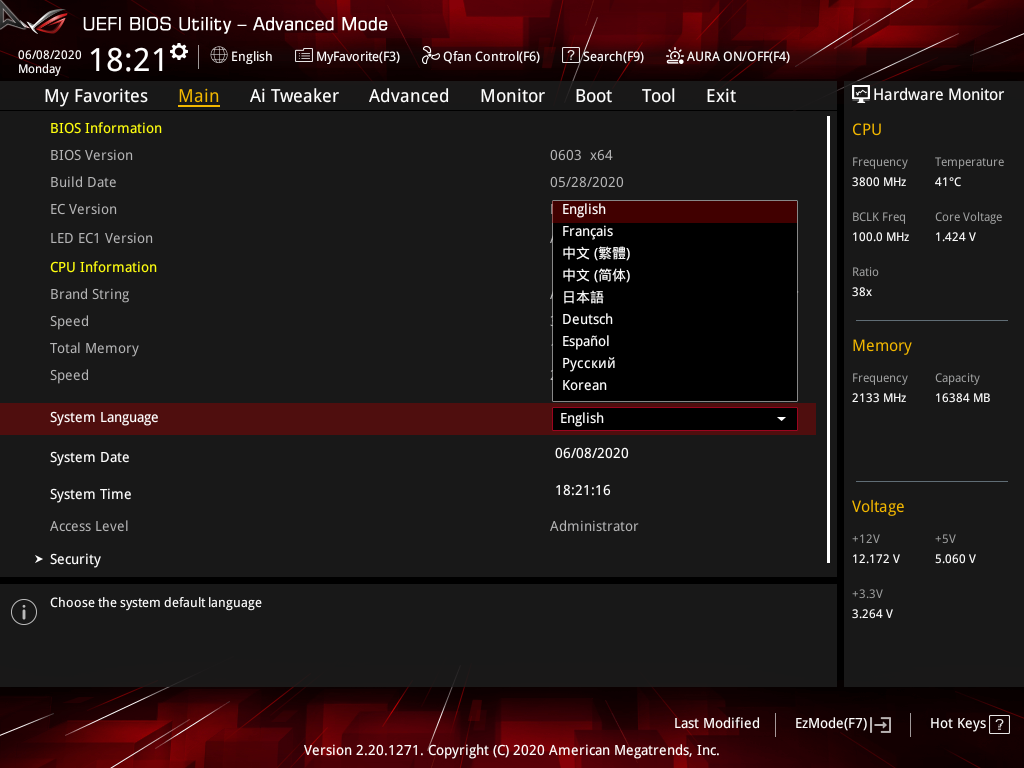Screen dimensions: 1024x768
Task: Click the CPU frequency 3800 MHz value
Action: tap(878, 182)
